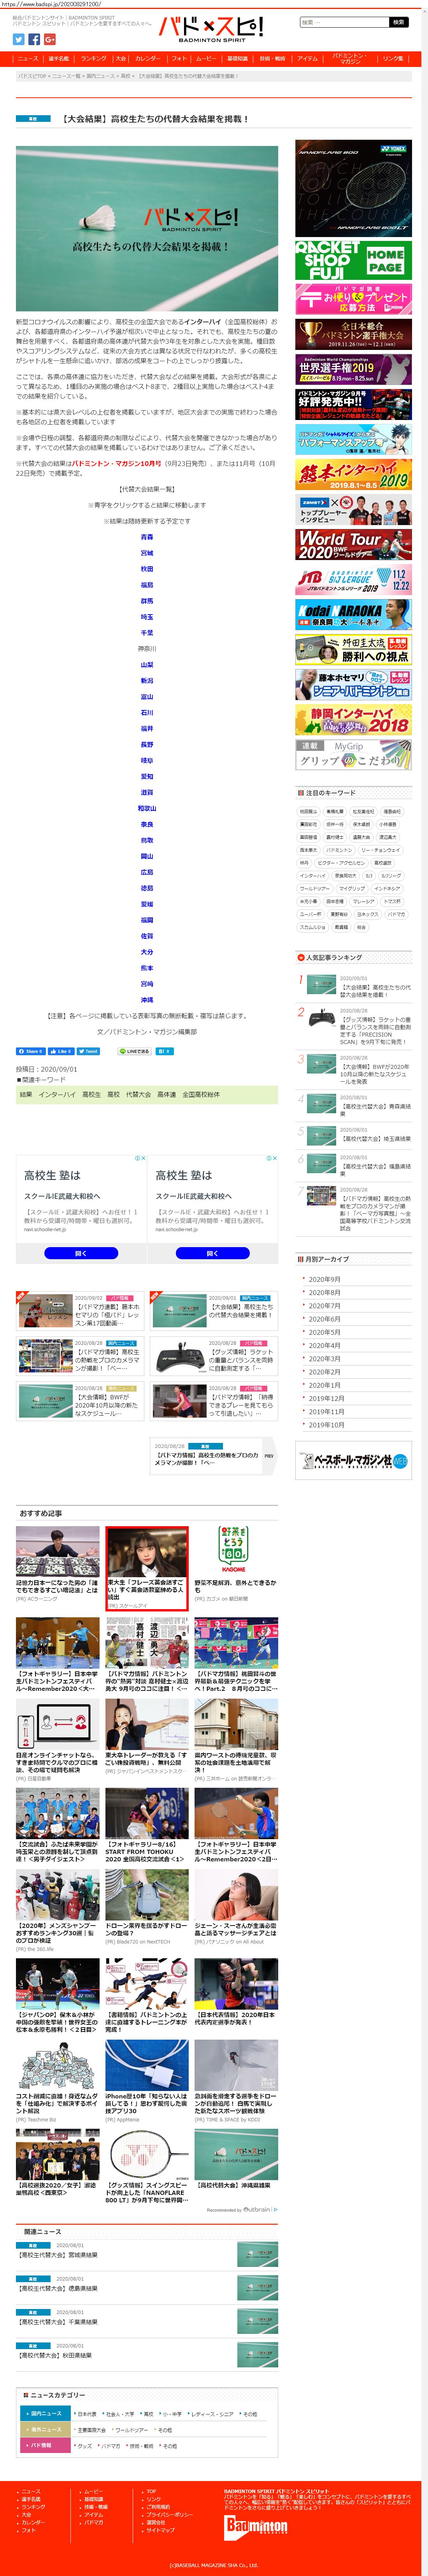Viewport: 428px width, 2576px height.
Task: Follow the 埼玉 prefecture results link
Action: [x=147, y=617]
